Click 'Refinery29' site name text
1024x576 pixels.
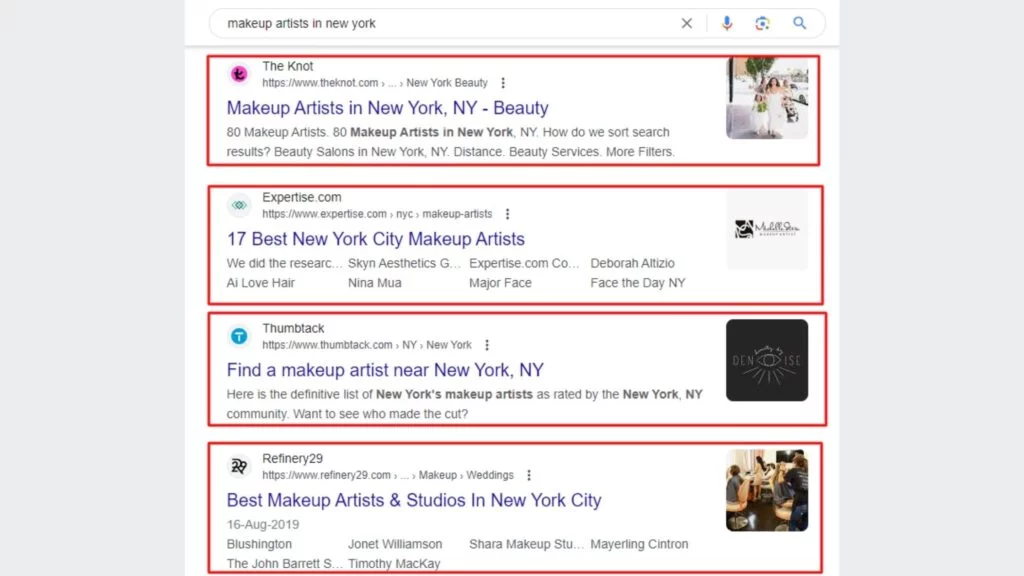point(293,458)
